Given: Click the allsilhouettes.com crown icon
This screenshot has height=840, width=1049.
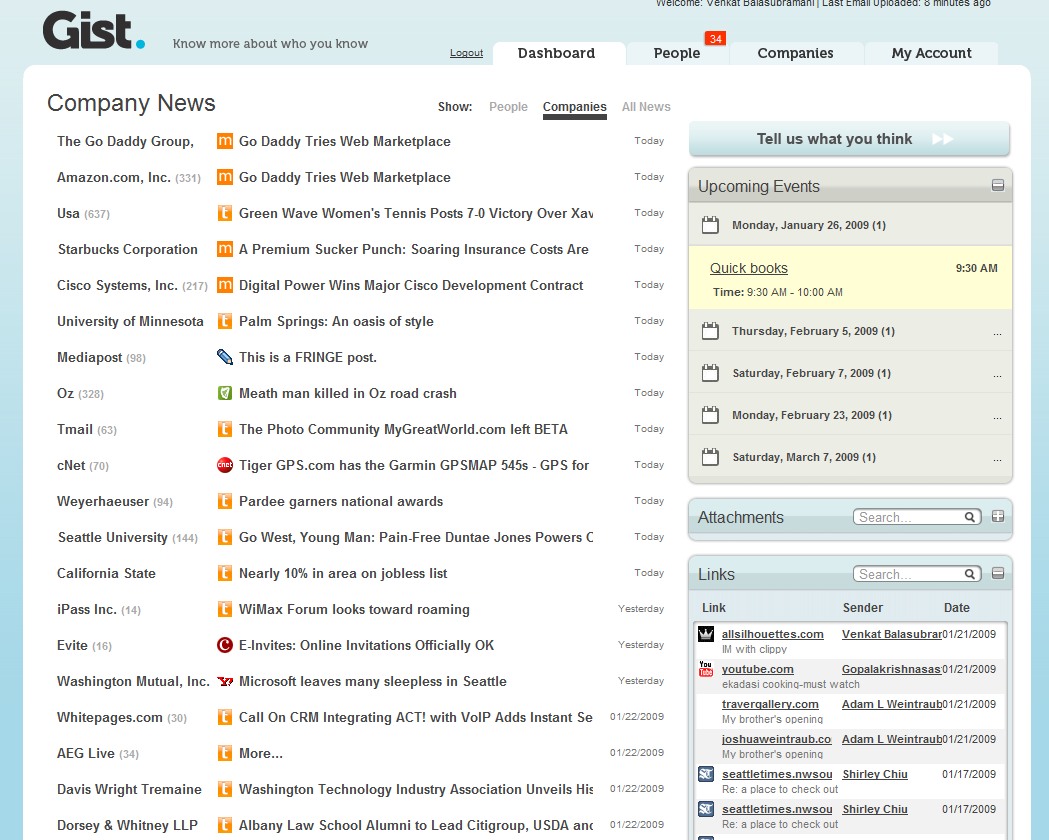Looking at the screenshot, I should (706, 634).
